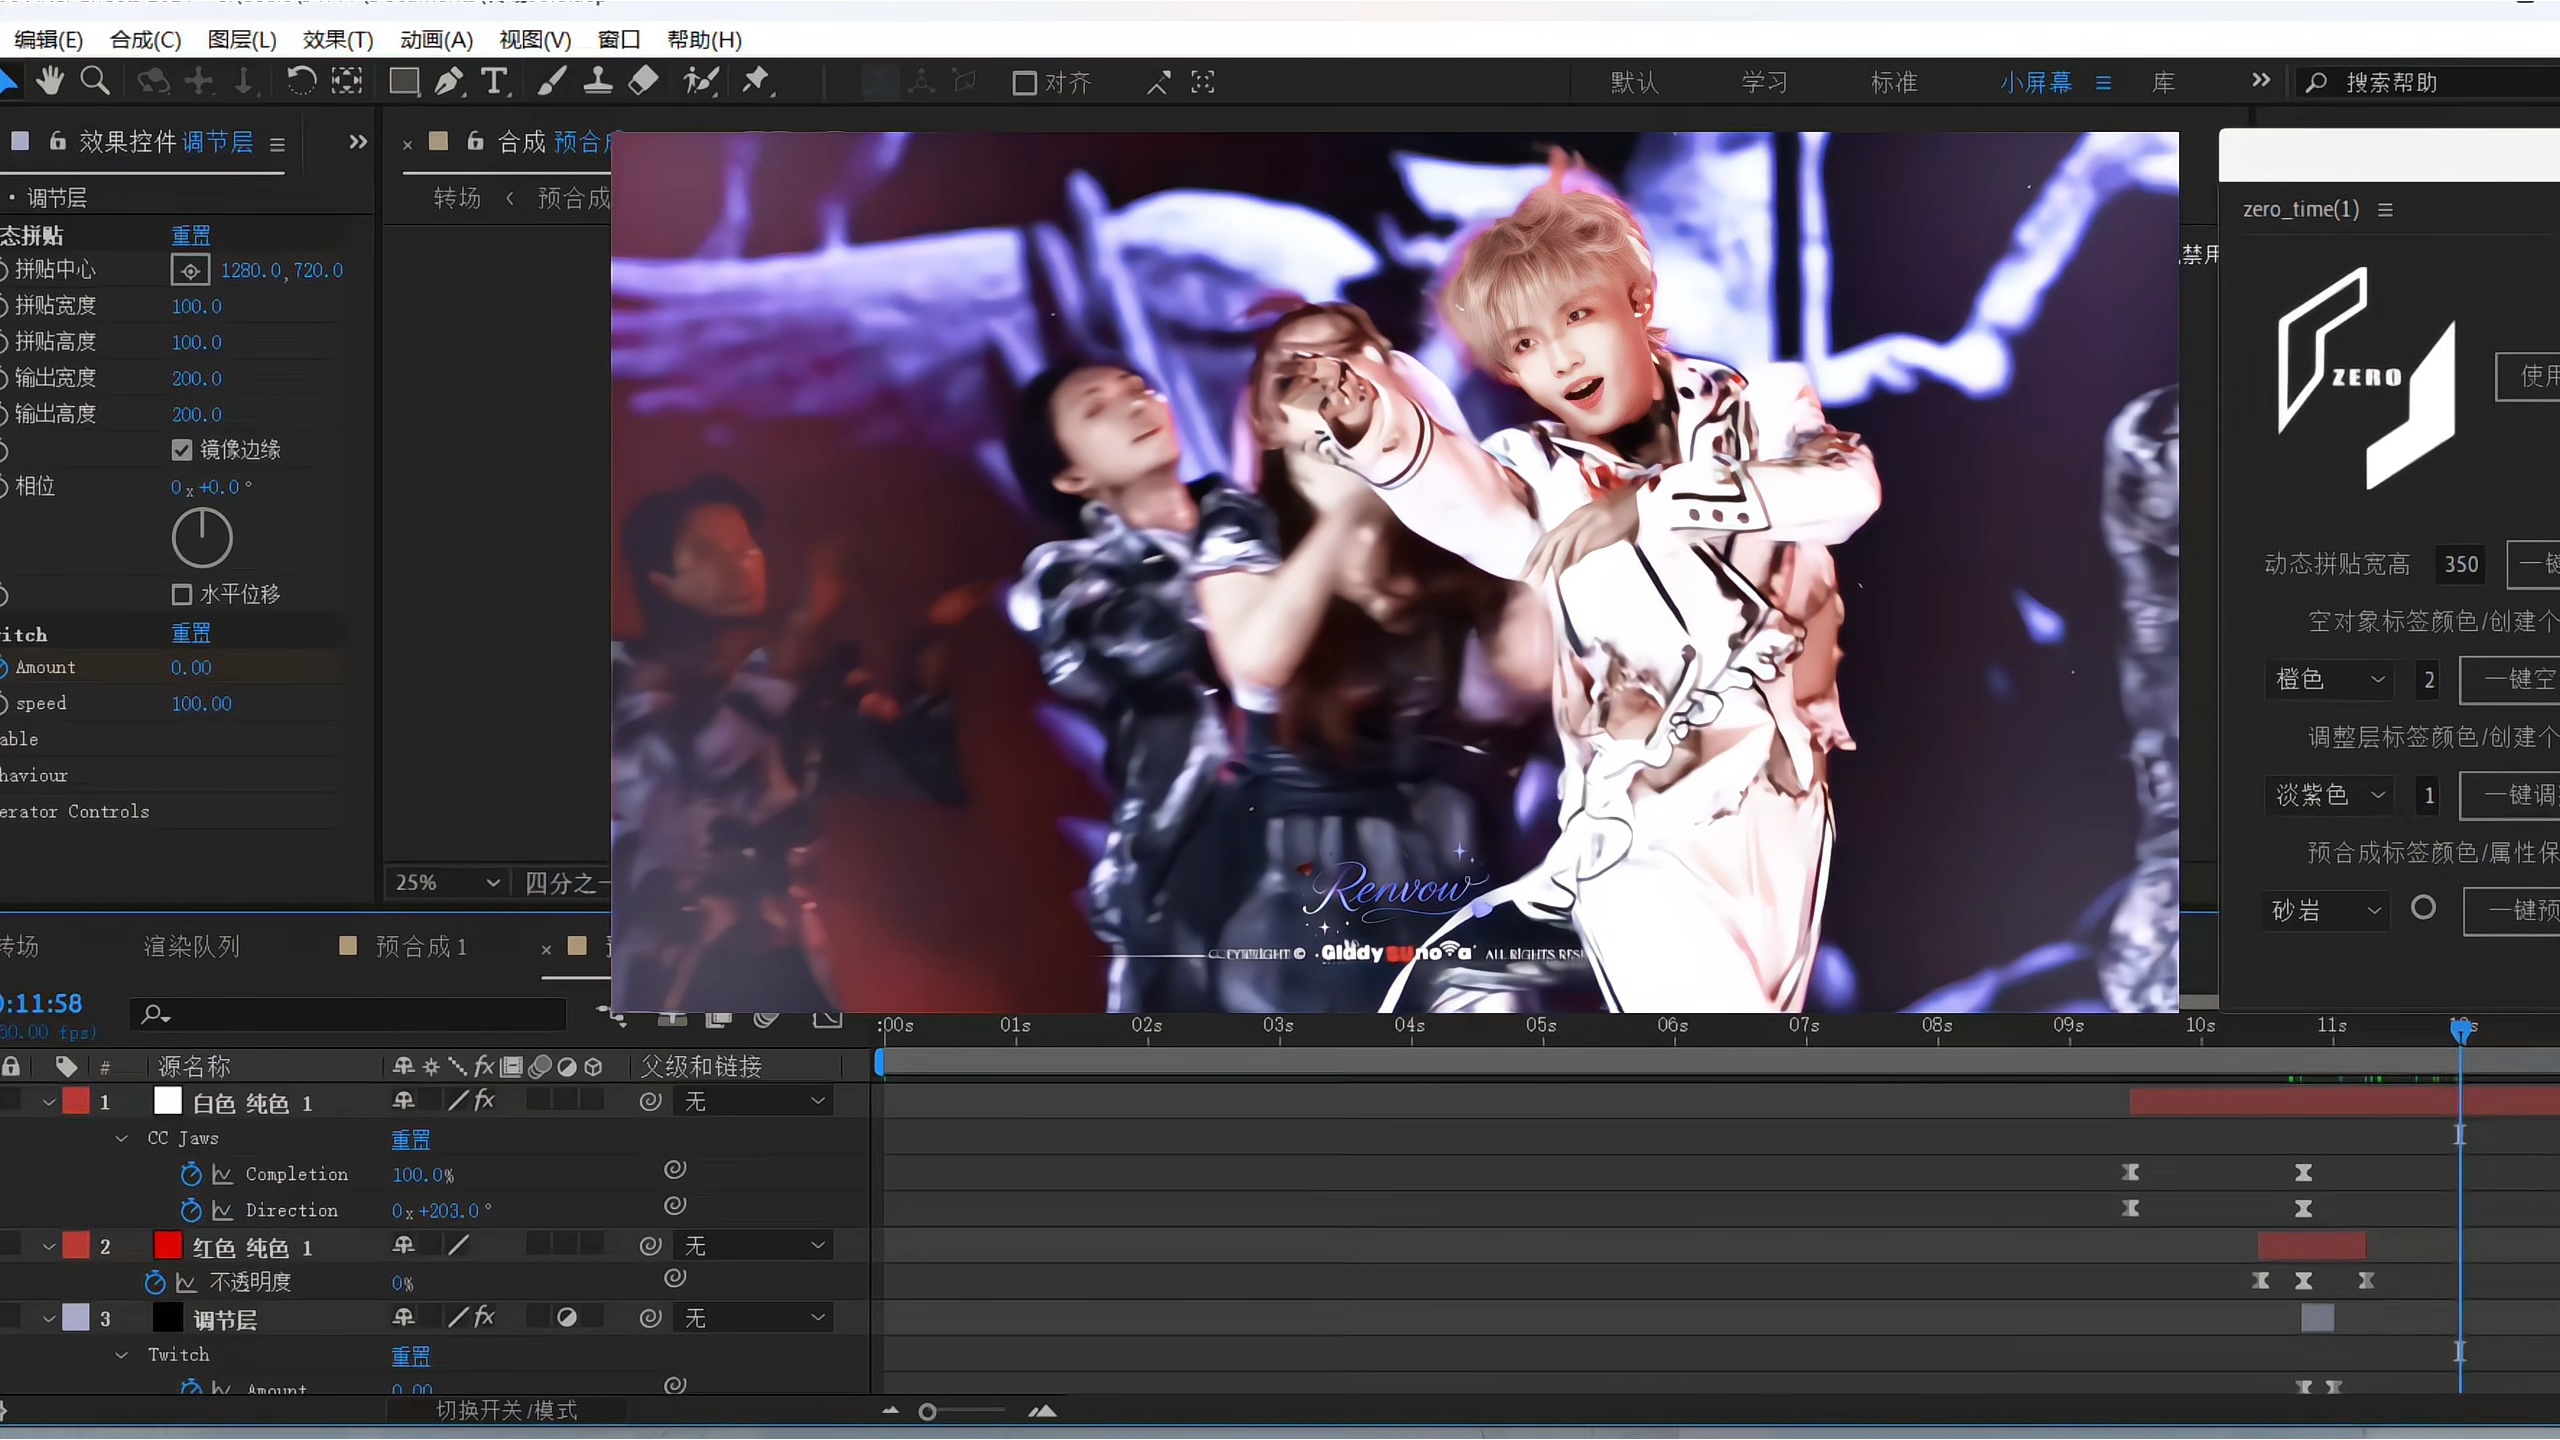
Task: Open graph editor icon for Direction property
Action: [222, 1210]
